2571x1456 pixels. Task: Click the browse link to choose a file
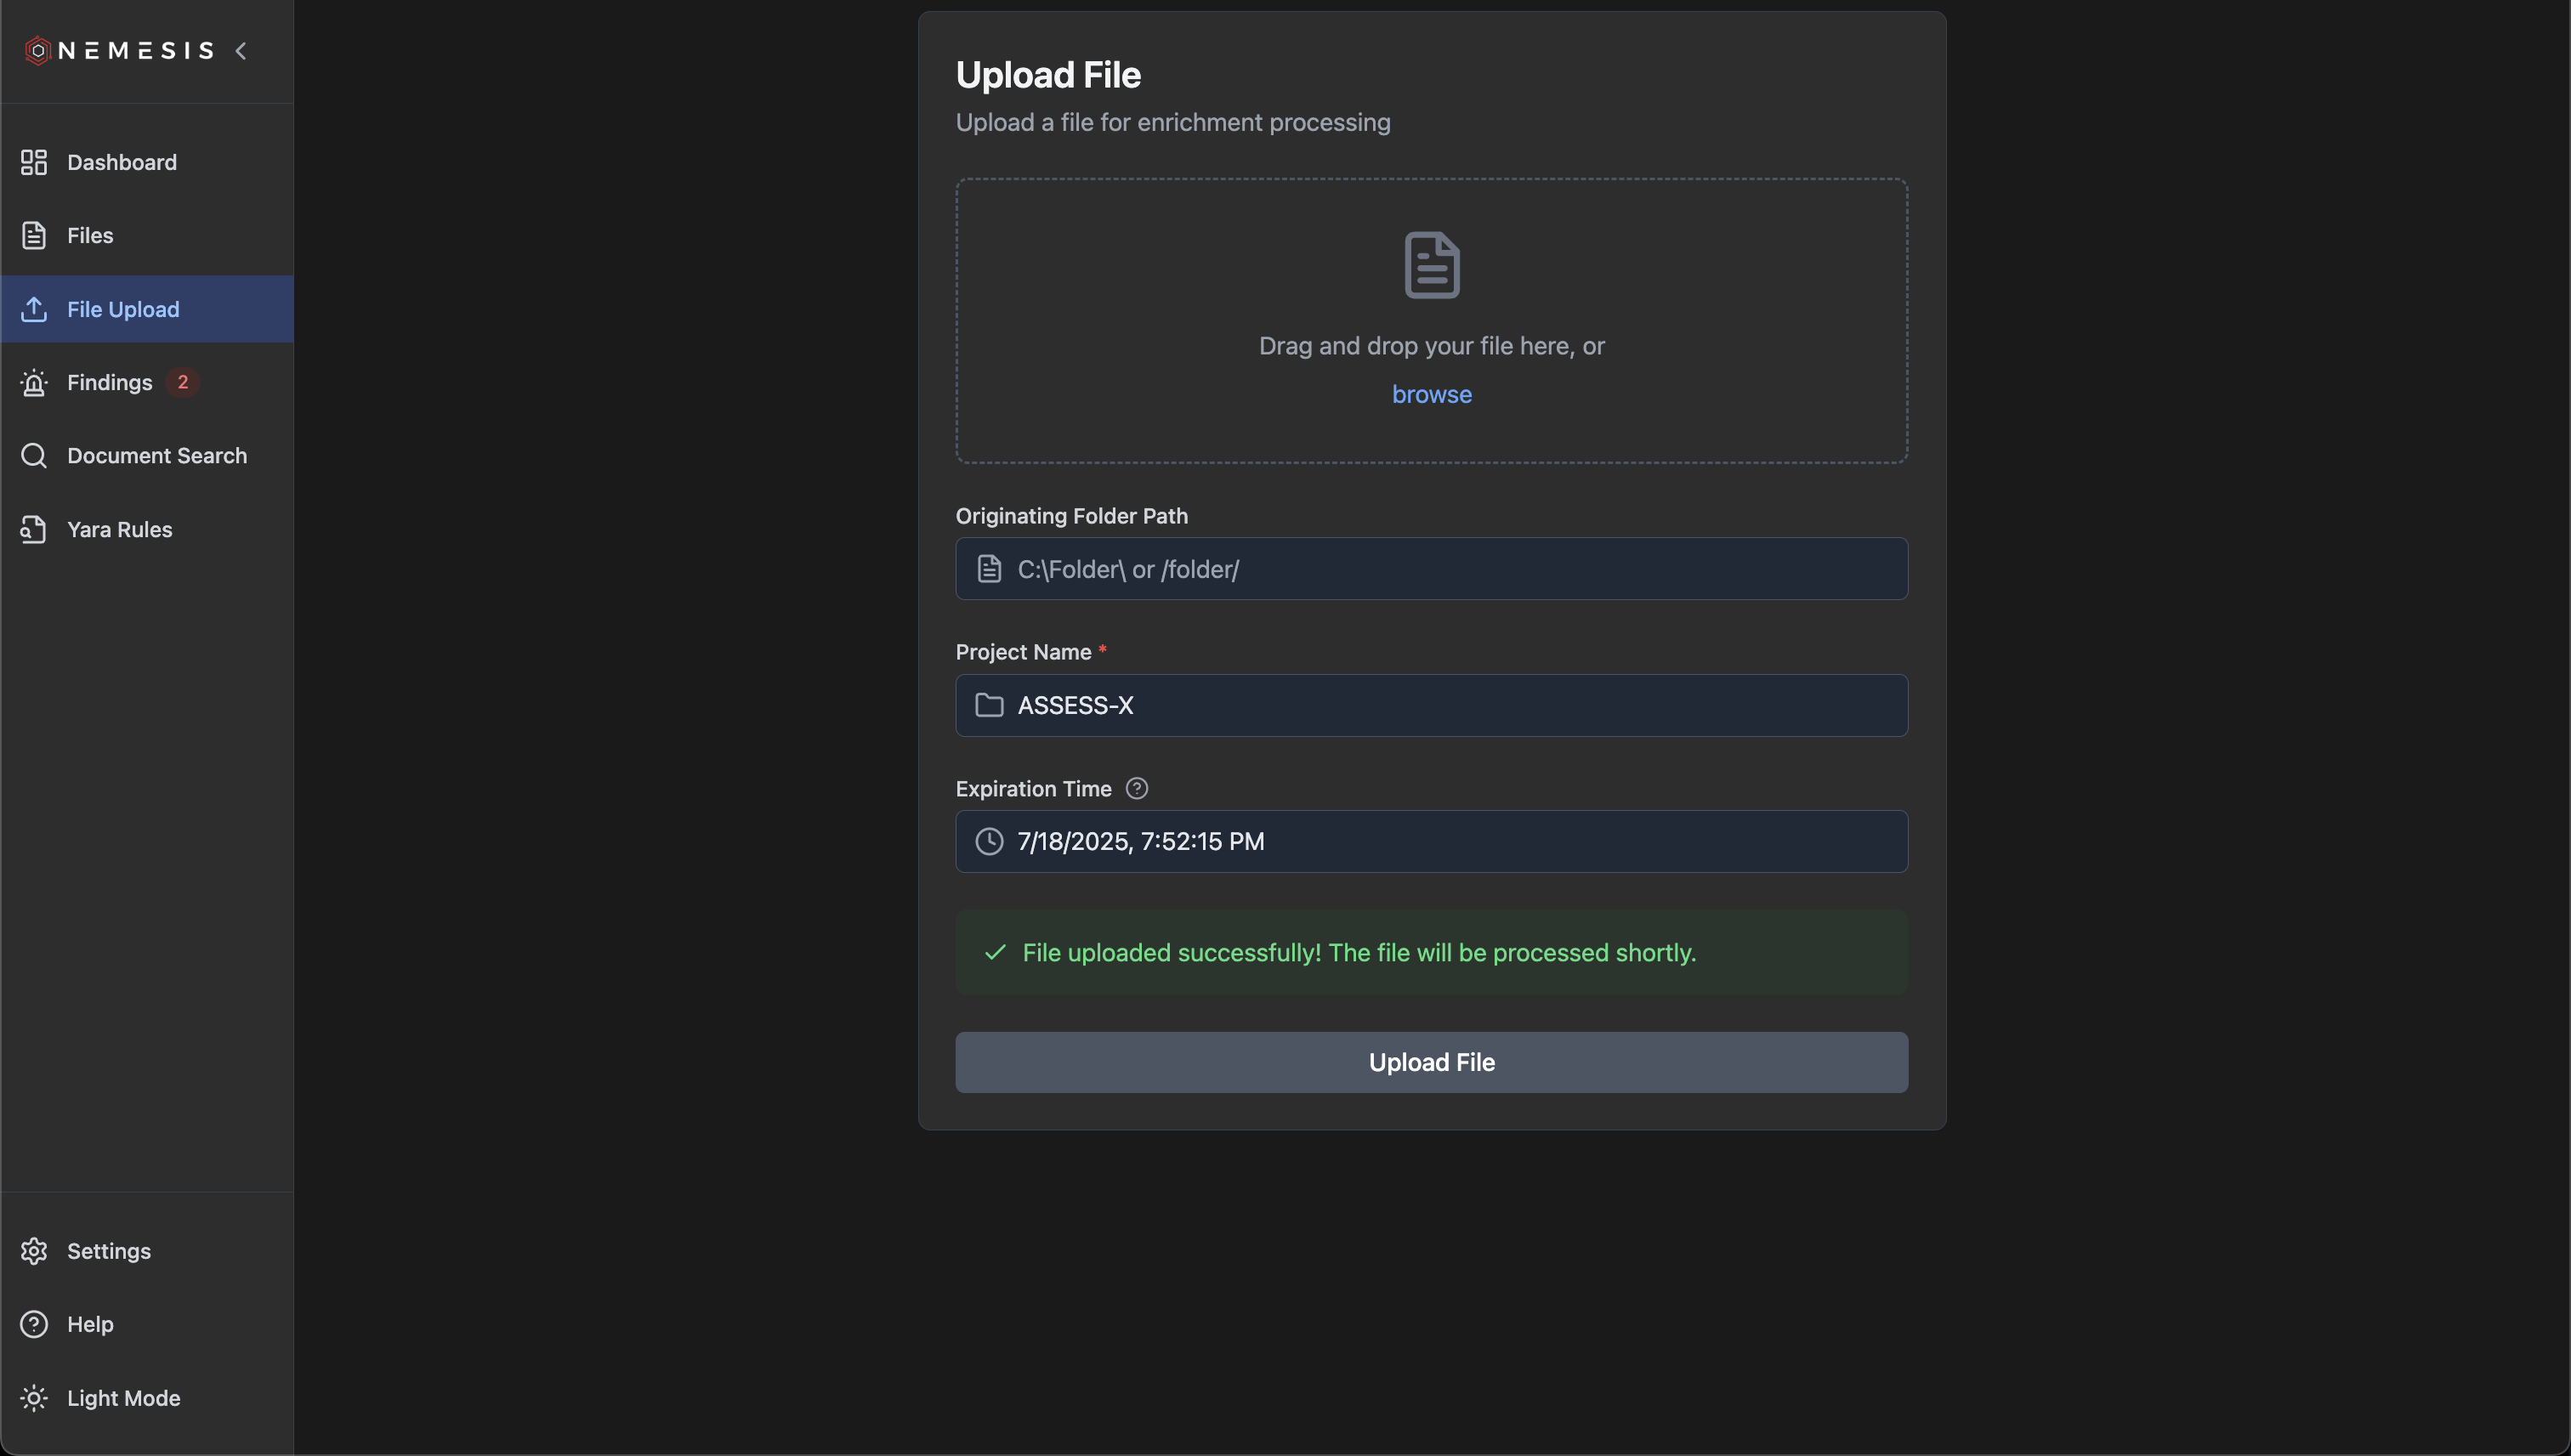1431,394
